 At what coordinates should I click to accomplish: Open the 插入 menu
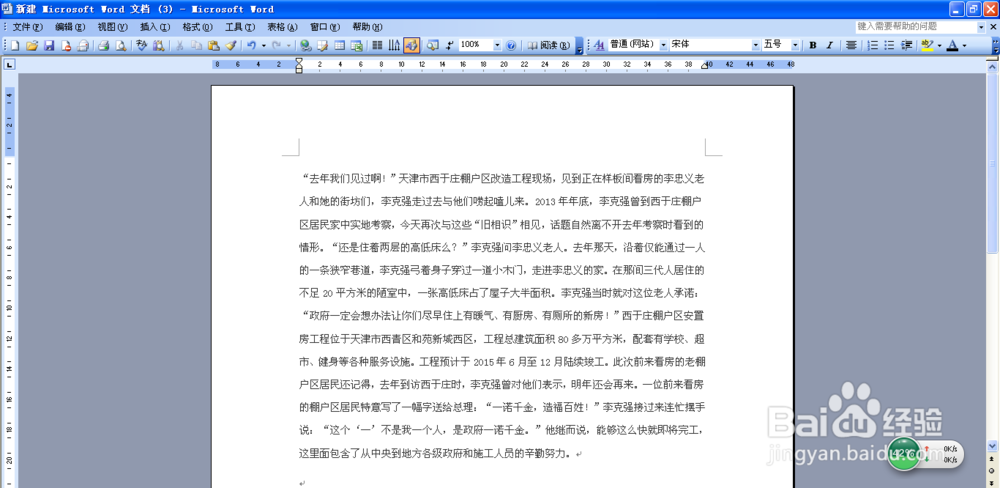(x=155, y=27)
